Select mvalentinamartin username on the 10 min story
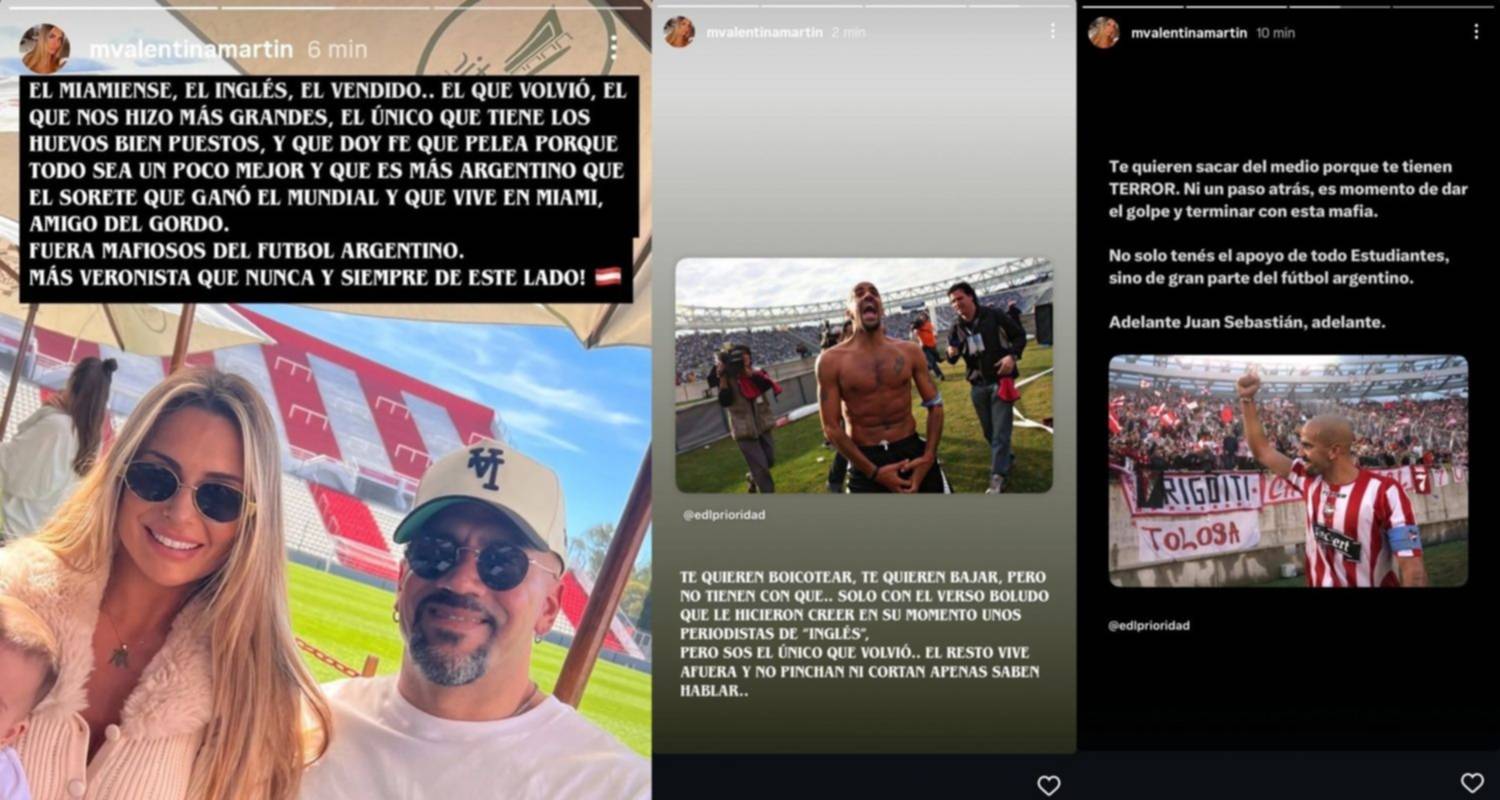 (1189, 33)
